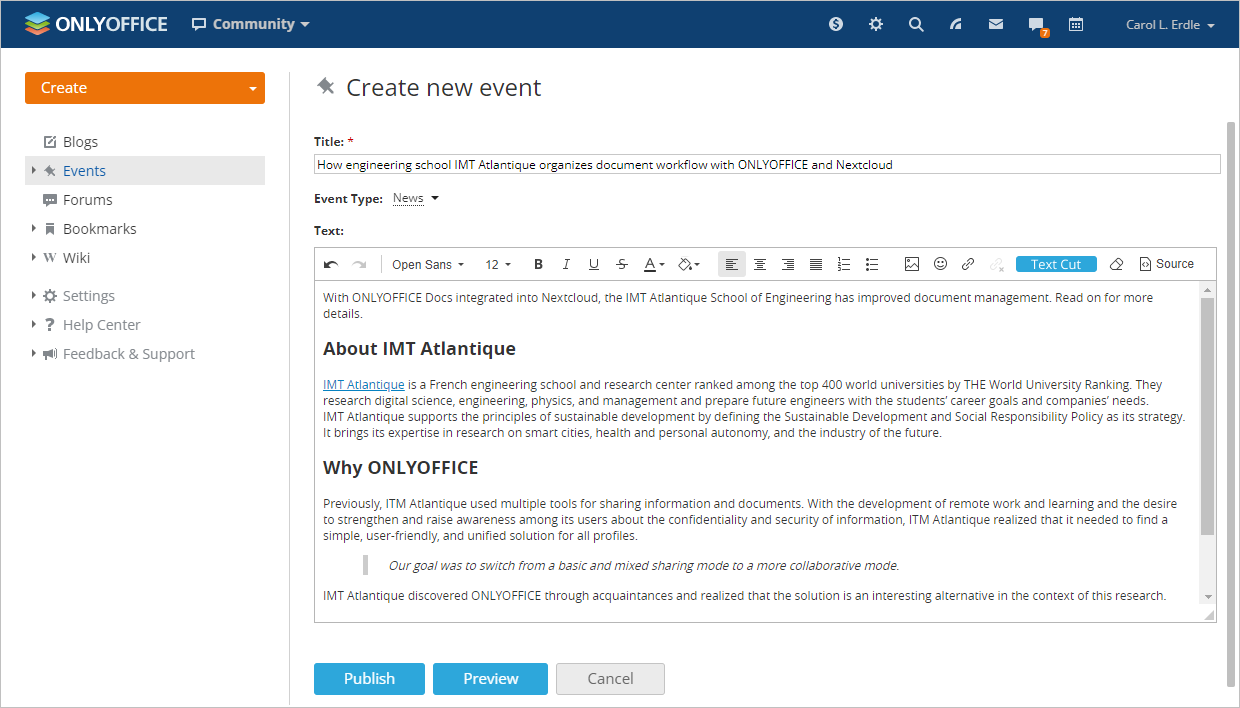1240x708 pixels.
Task: Open Forums in the sidebar
Action: pyautogui.click(x=87, y=200)
